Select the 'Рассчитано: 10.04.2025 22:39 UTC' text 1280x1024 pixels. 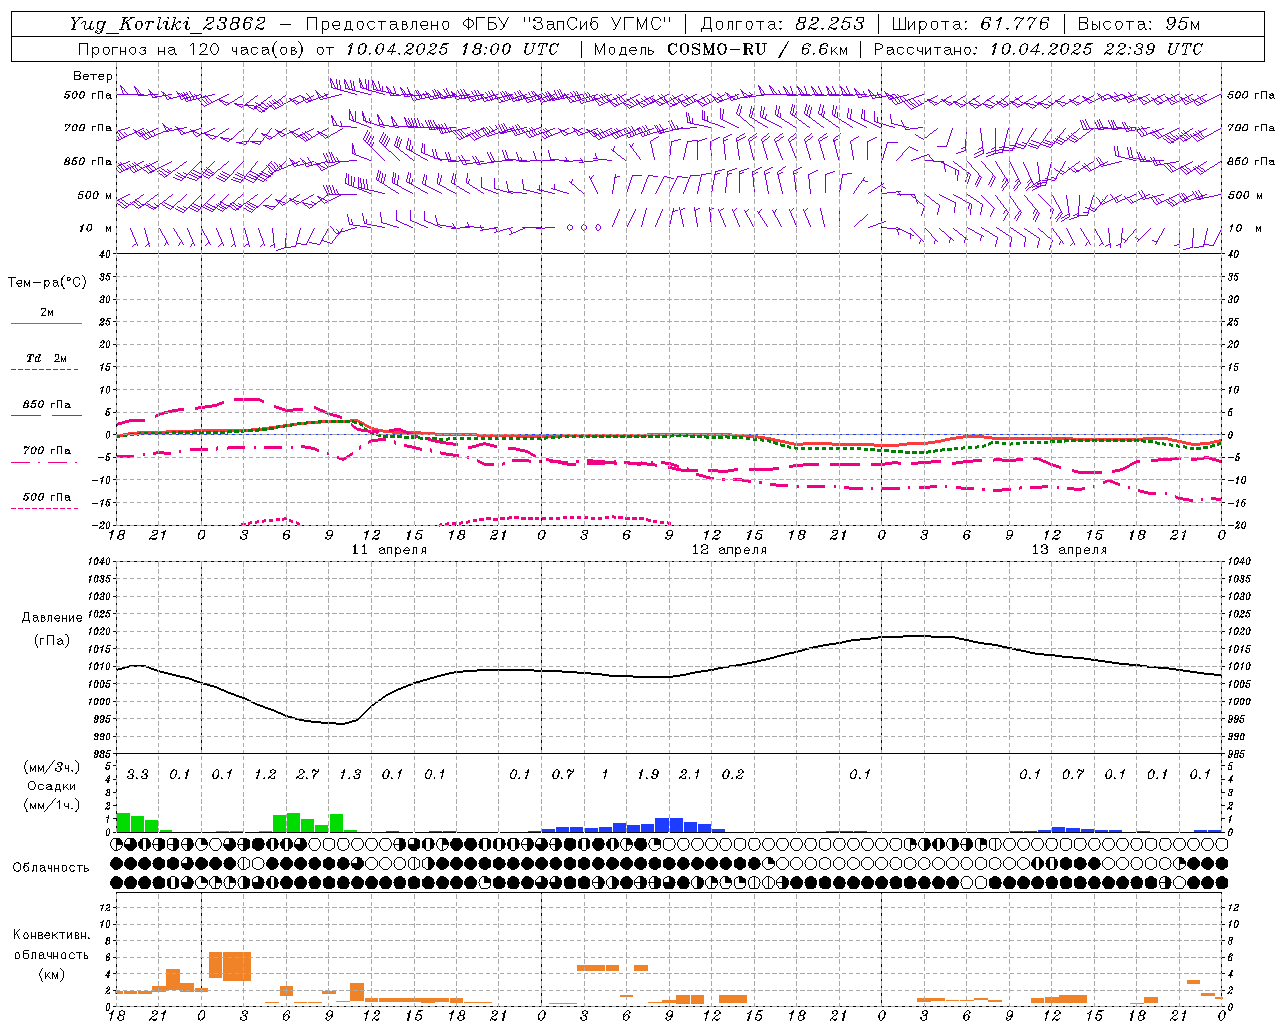(1038, 49)
